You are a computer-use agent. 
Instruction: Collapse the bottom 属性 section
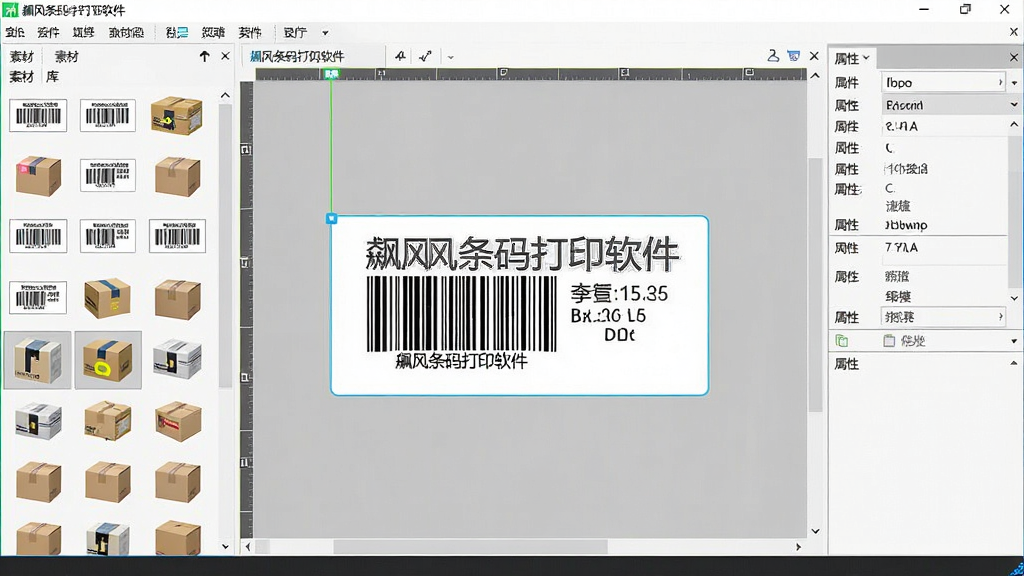[x=1014, y=363]
